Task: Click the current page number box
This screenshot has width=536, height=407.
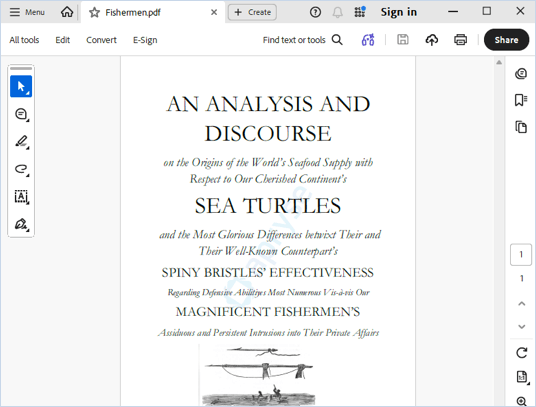Action: [x=521, y=255]
